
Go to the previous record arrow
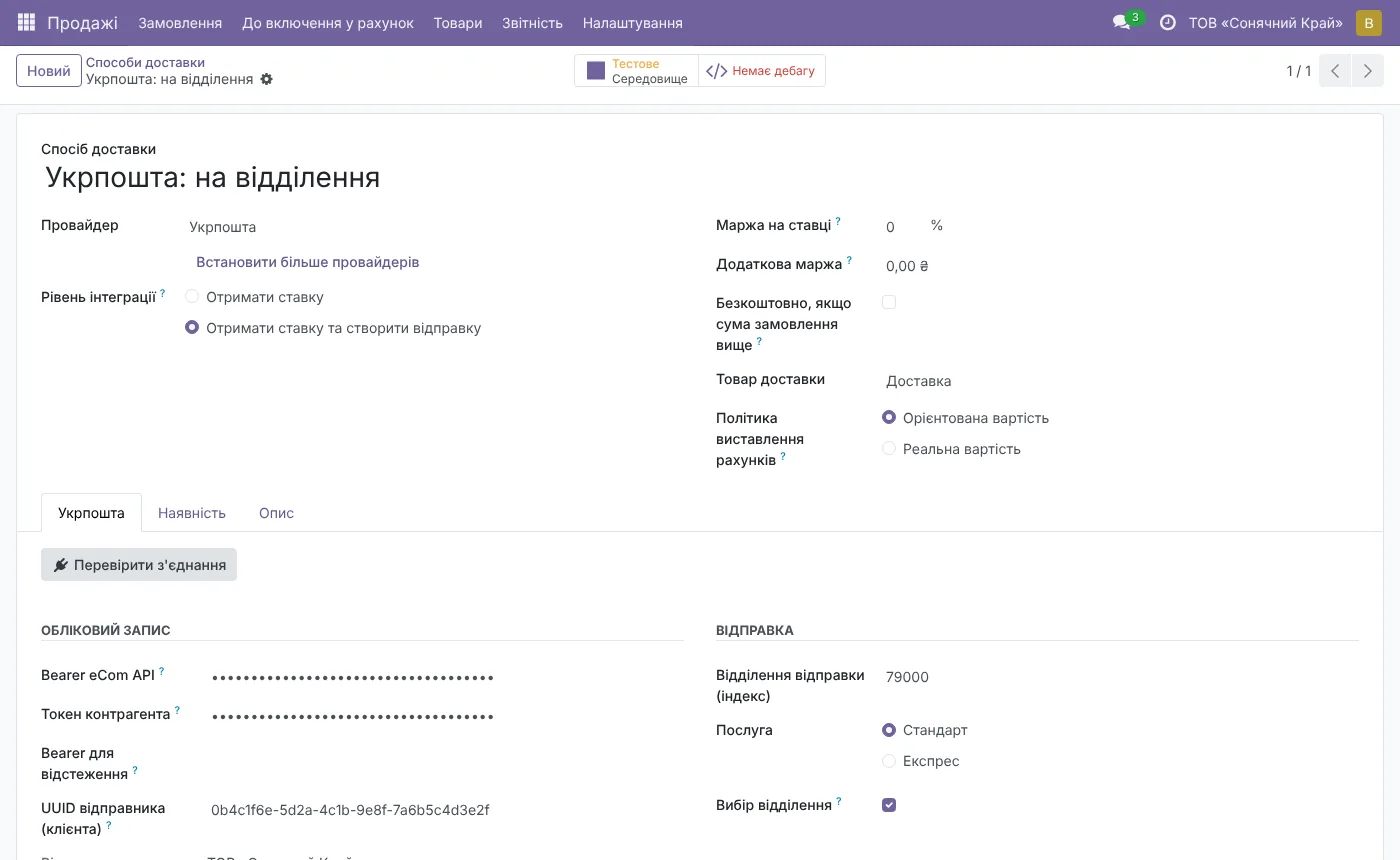(1335, 71)
